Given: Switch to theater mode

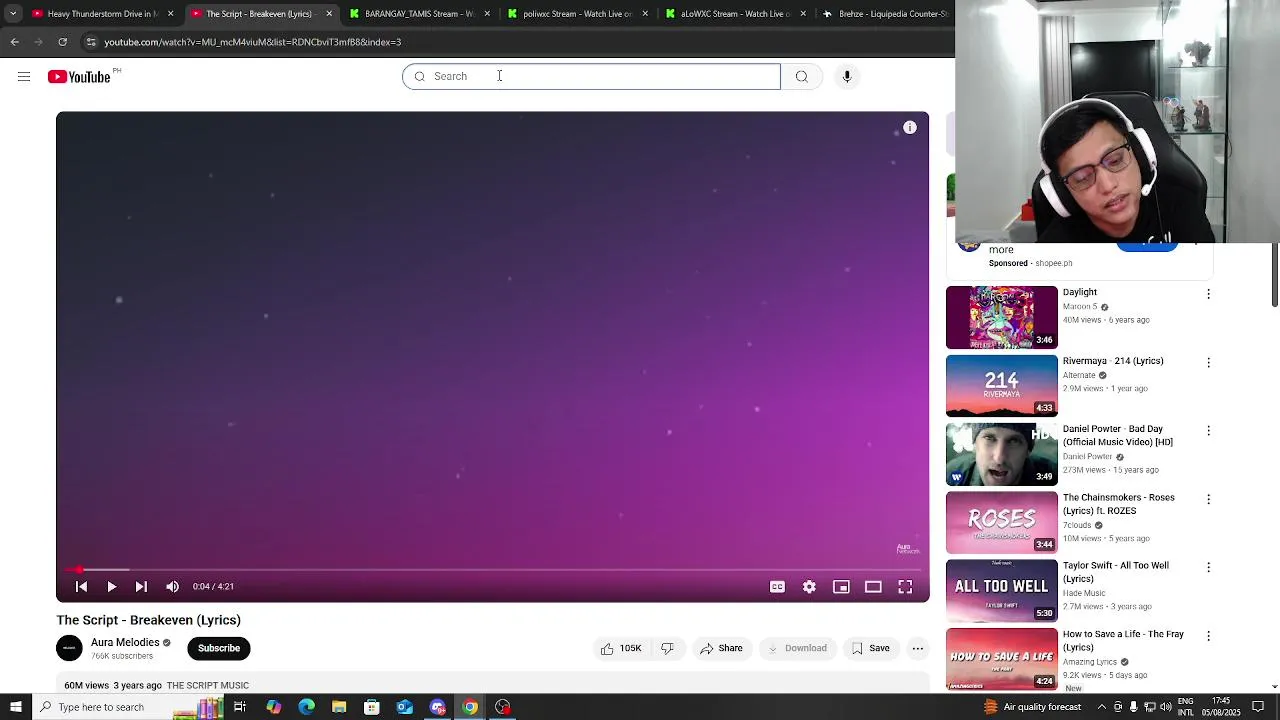Looking at the screenshot, I should 873,587.
